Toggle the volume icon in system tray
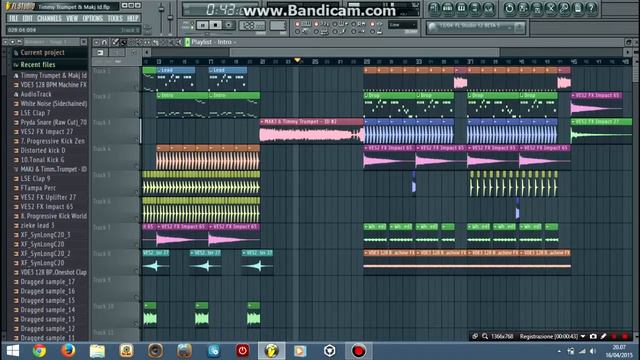The height and width of the screenshot is (360, 640). 593,351
